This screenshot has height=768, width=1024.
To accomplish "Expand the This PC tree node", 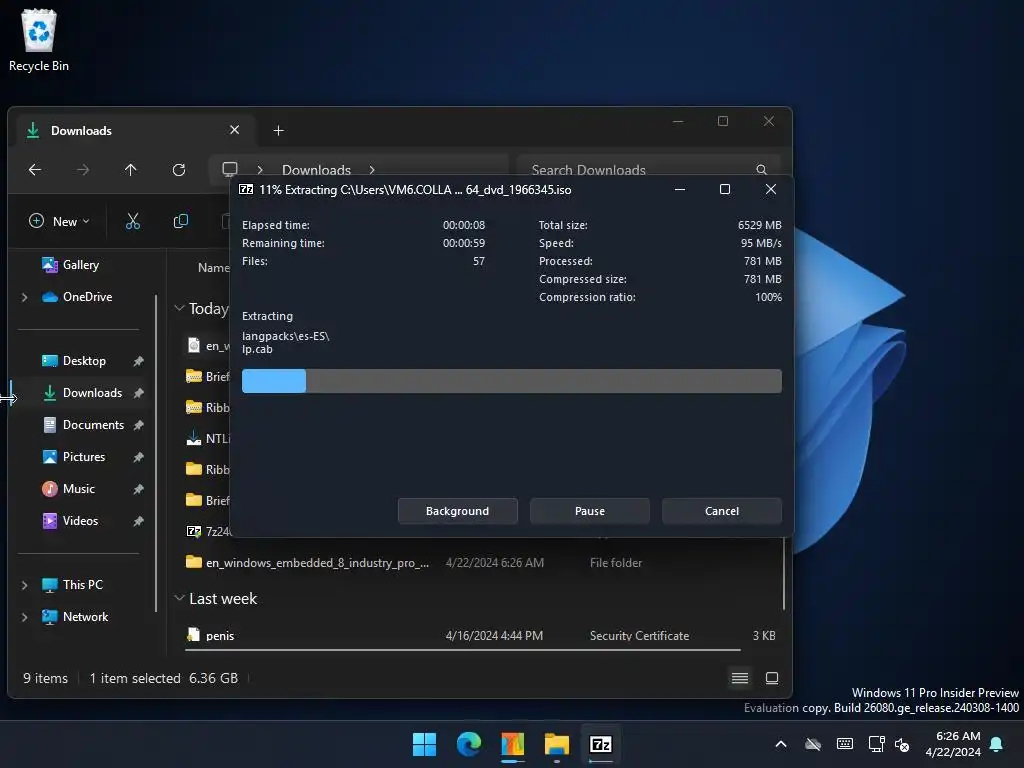I will click(x=24, y=585).
